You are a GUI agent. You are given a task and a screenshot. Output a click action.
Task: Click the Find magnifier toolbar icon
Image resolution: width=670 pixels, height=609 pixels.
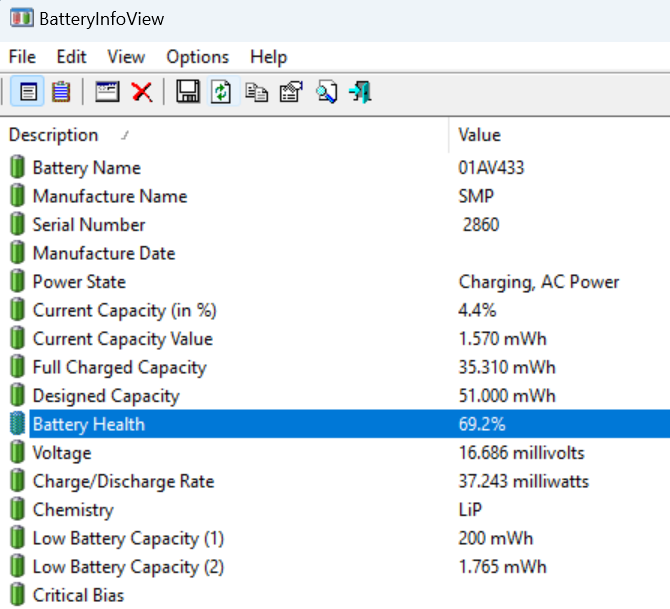click(x=326, y=91)
